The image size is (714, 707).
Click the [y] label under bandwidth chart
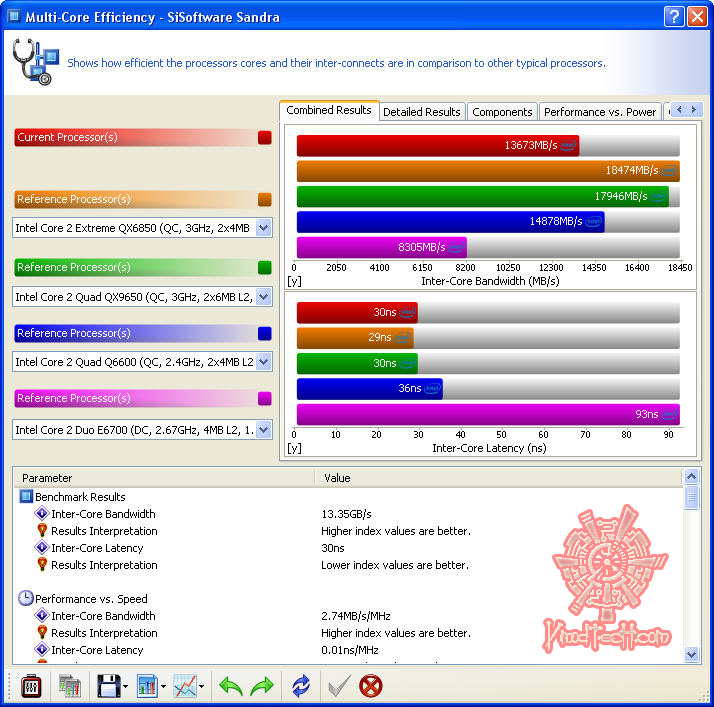(x=294, y=281)
